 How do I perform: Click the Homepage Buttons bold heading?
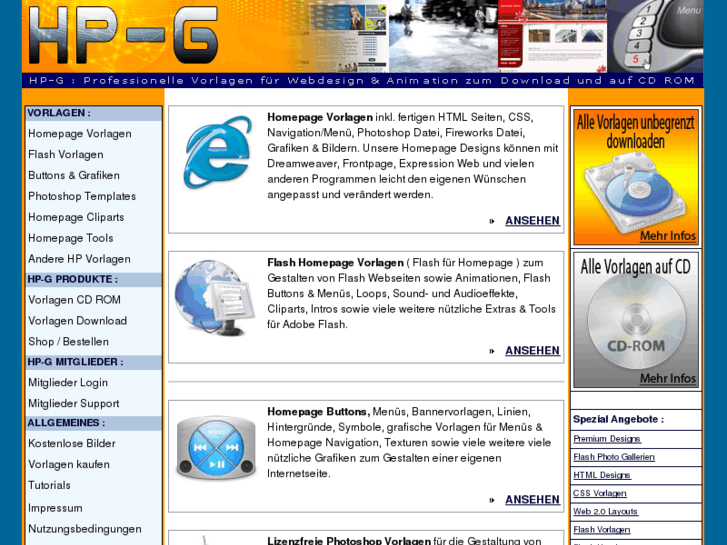[318, 412]
